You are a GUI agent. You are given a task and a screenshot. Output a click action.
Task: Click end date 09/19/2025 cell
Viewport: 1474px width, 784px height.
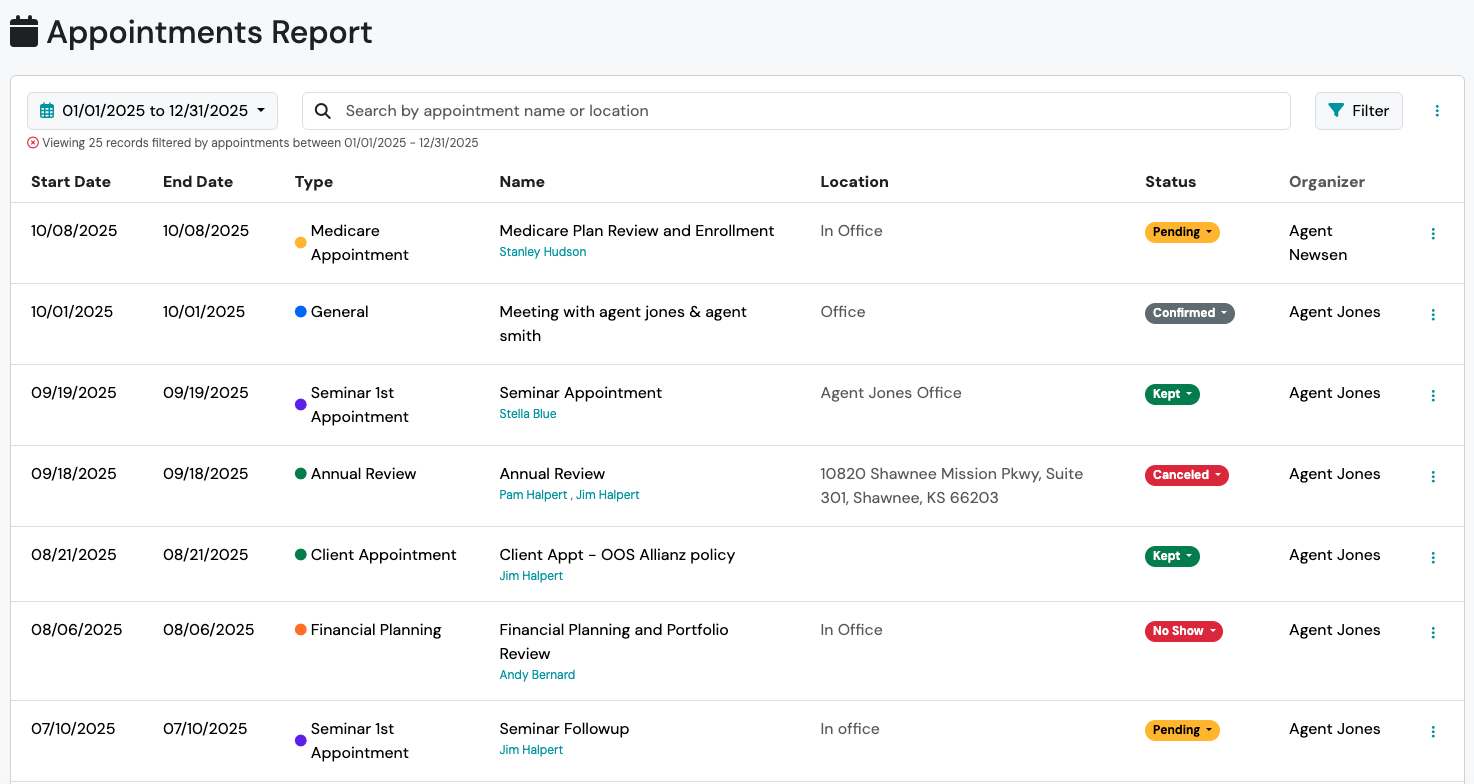(x=206, y=393)
